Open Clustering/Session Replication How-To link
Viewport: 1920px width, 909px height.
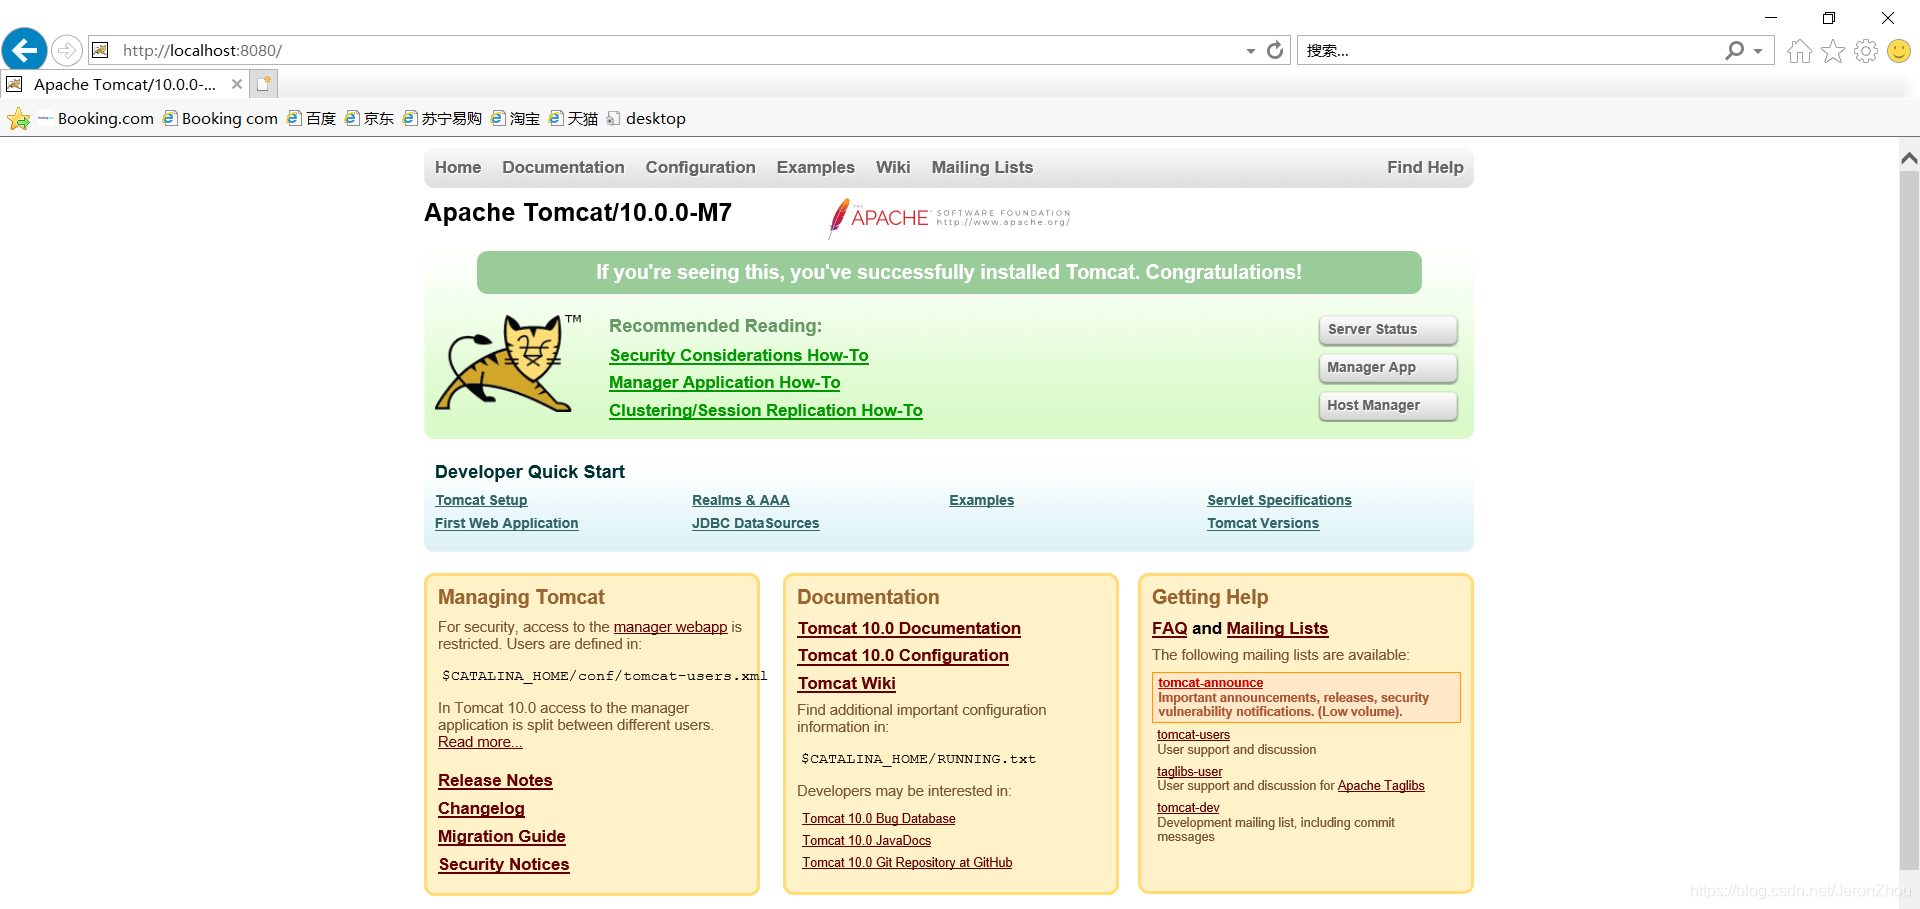(x=765, y=410)
